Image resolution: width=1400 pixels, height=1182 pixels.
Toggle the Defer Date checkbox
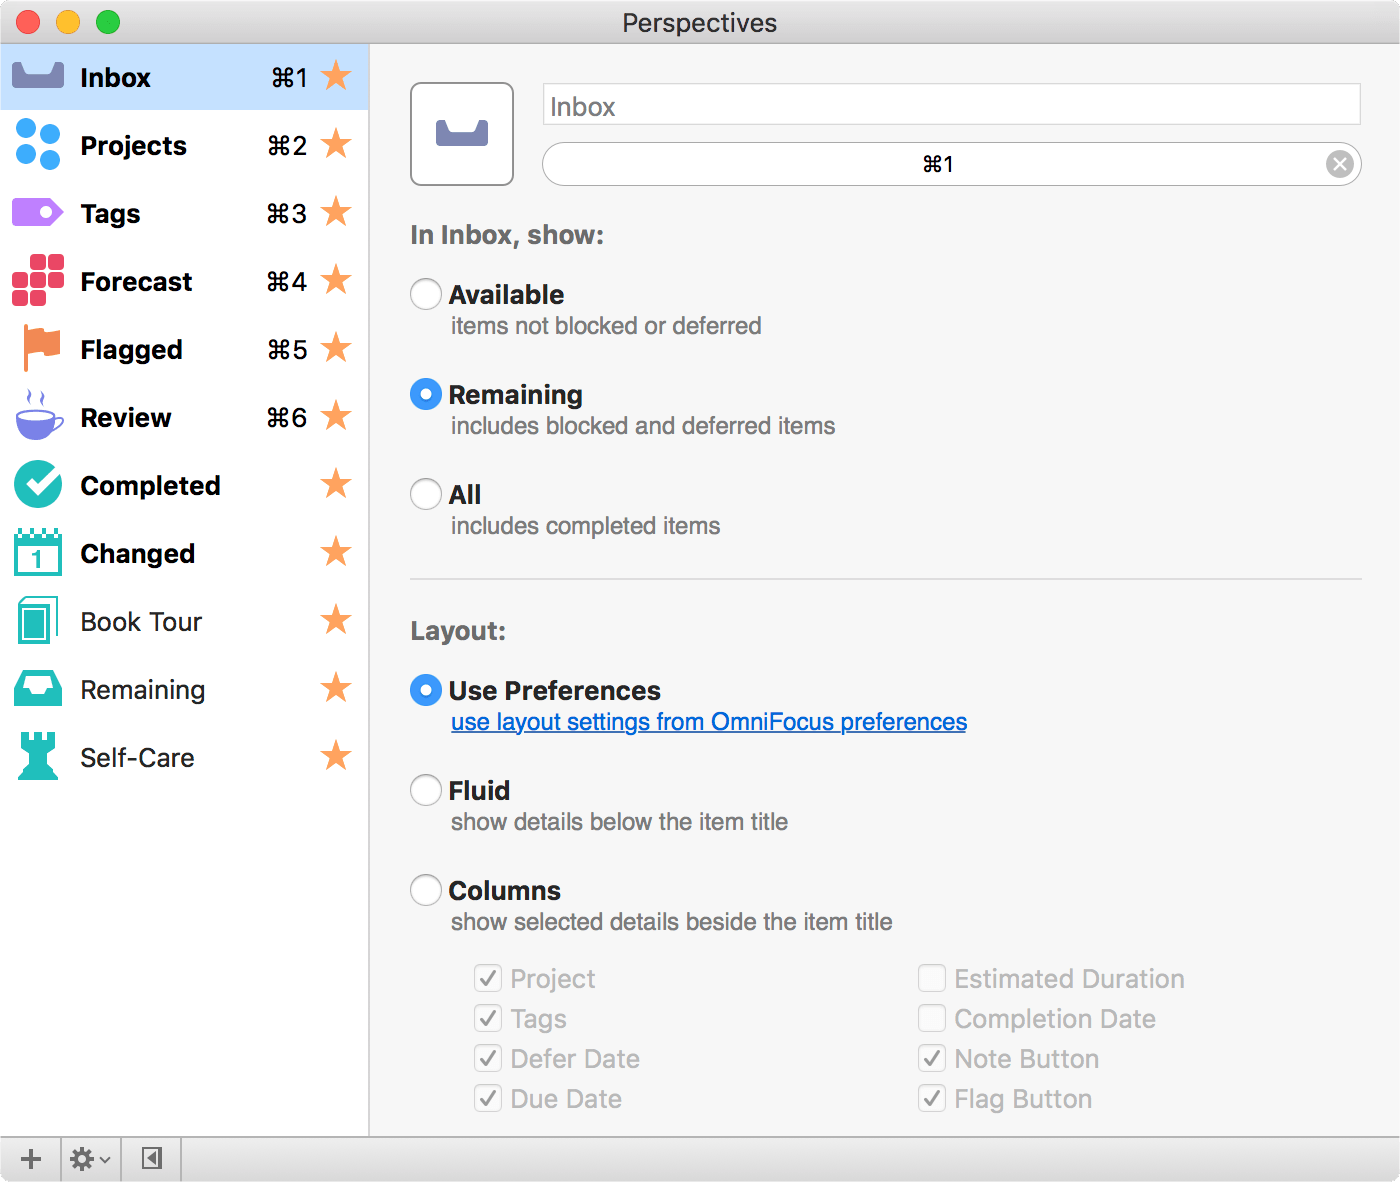pos(488,1058)
